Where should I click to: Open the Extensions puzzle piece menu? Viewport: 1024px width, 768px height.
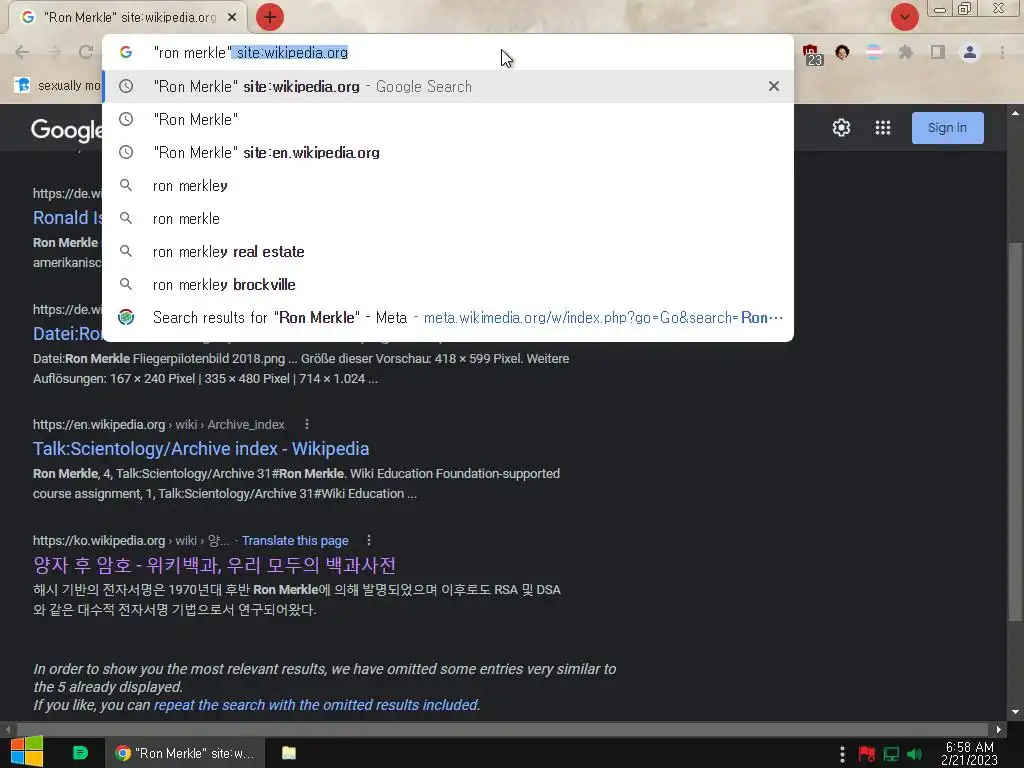point(905,52)
